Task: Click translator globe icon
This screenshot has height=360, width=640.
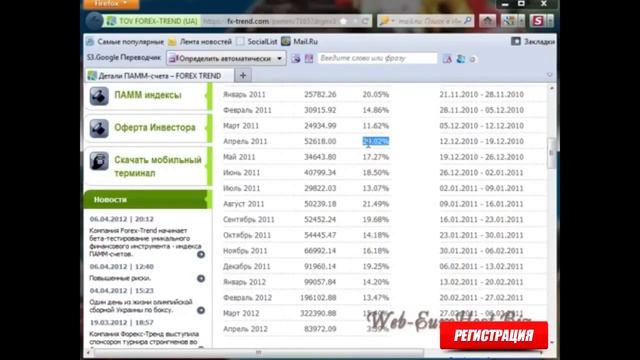Action: point(460,59)
